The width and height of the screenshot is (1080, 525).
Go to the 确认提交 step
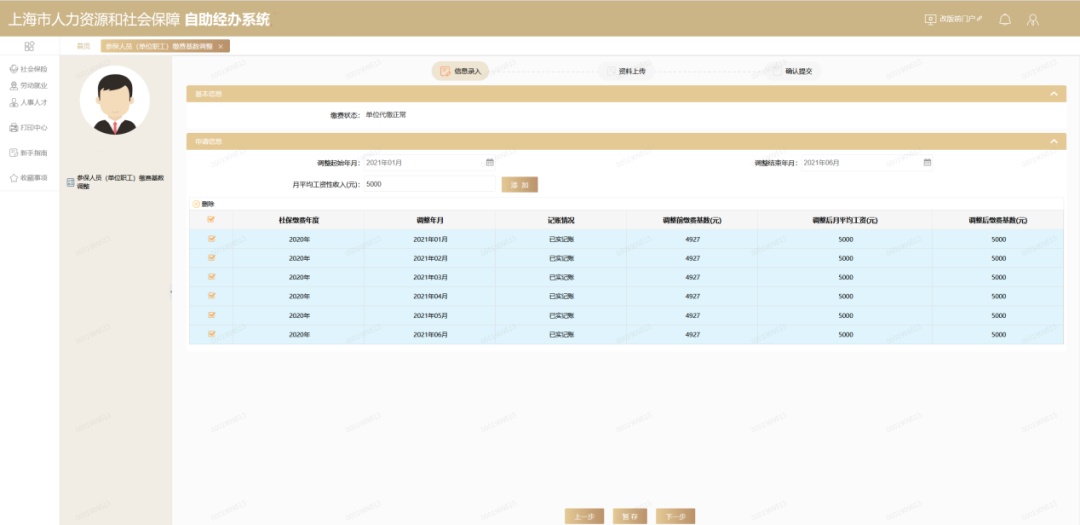click(793, 71)
